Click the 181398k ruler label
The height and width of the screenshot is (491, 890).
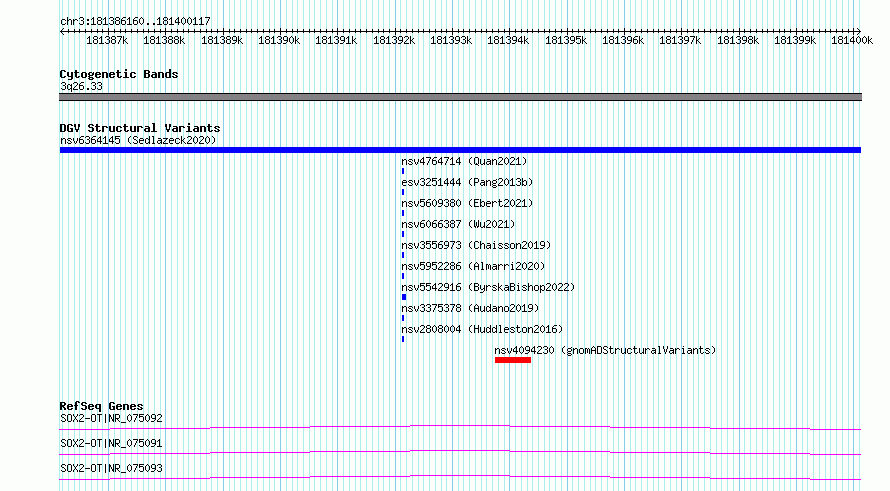click(738, 40)
